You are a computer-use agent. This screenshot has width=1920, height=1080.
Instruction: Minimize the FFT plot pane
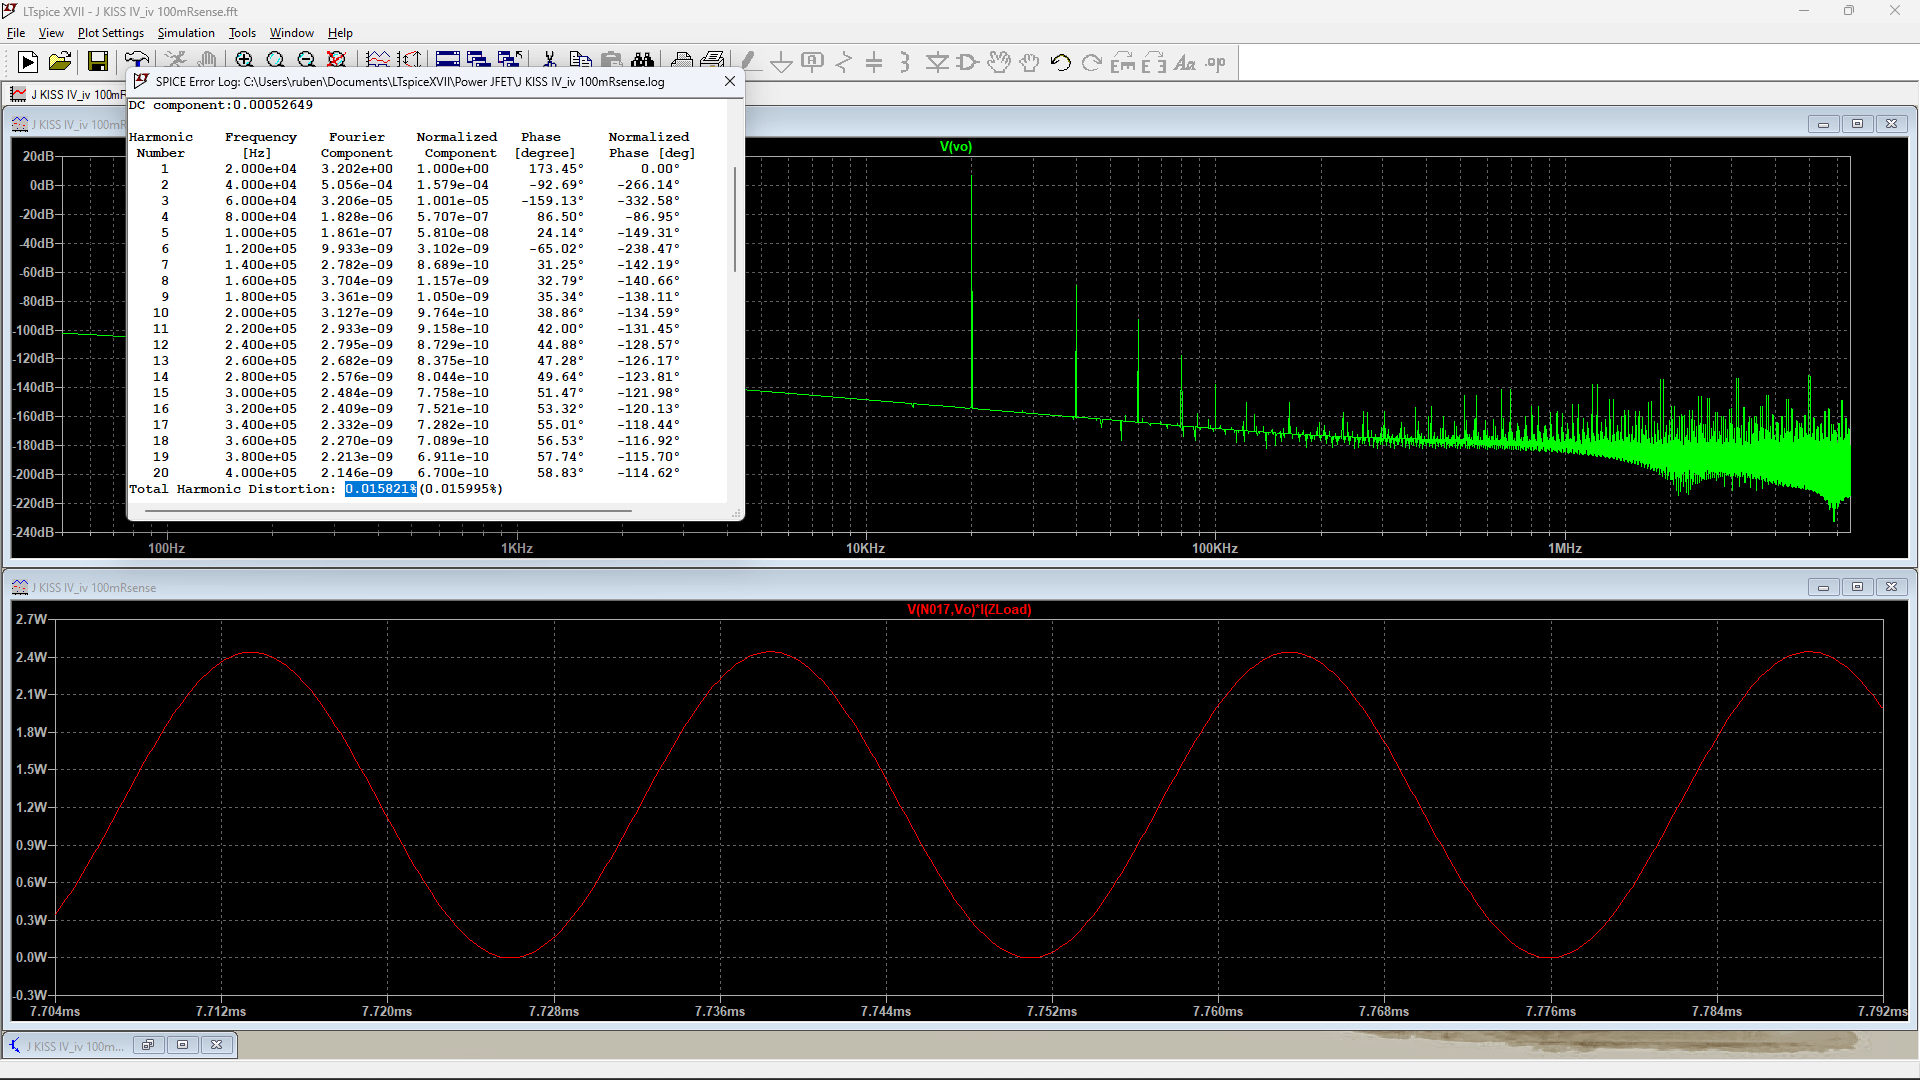(1823, 124)
